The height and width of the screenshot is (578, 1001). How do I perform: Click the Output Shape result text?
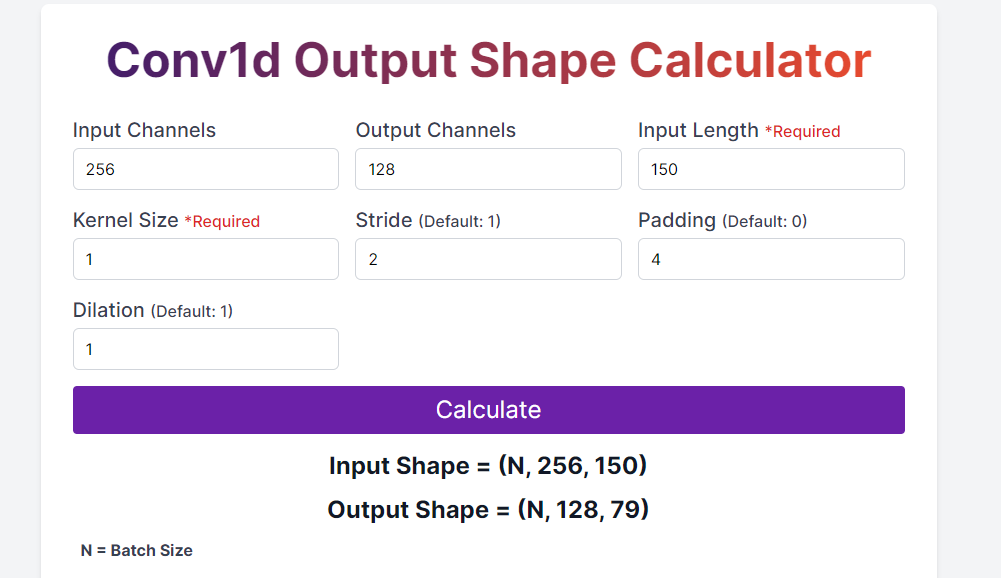tap(488, 509)
